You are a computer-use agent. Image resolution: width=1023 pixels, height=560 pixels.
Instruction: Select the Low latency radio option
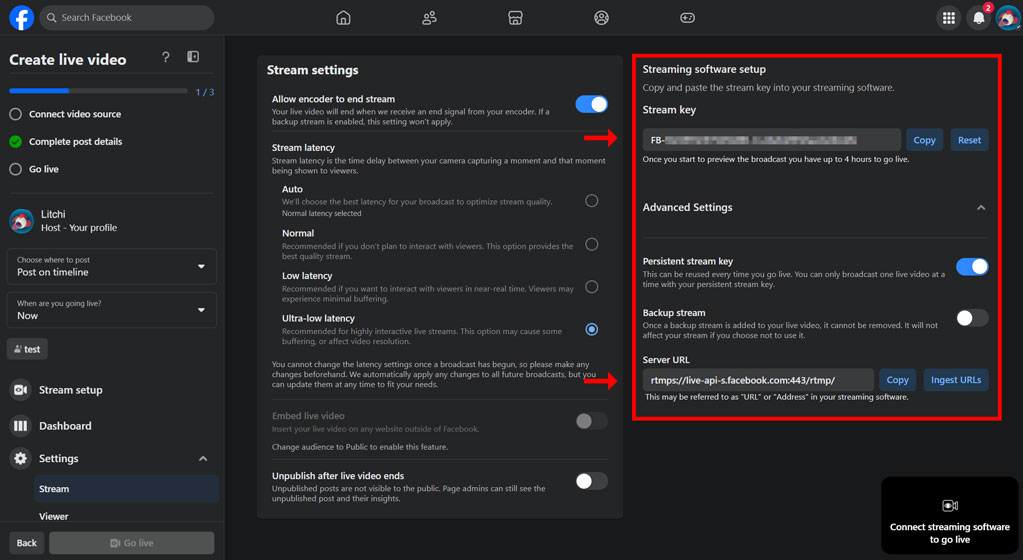592,287
